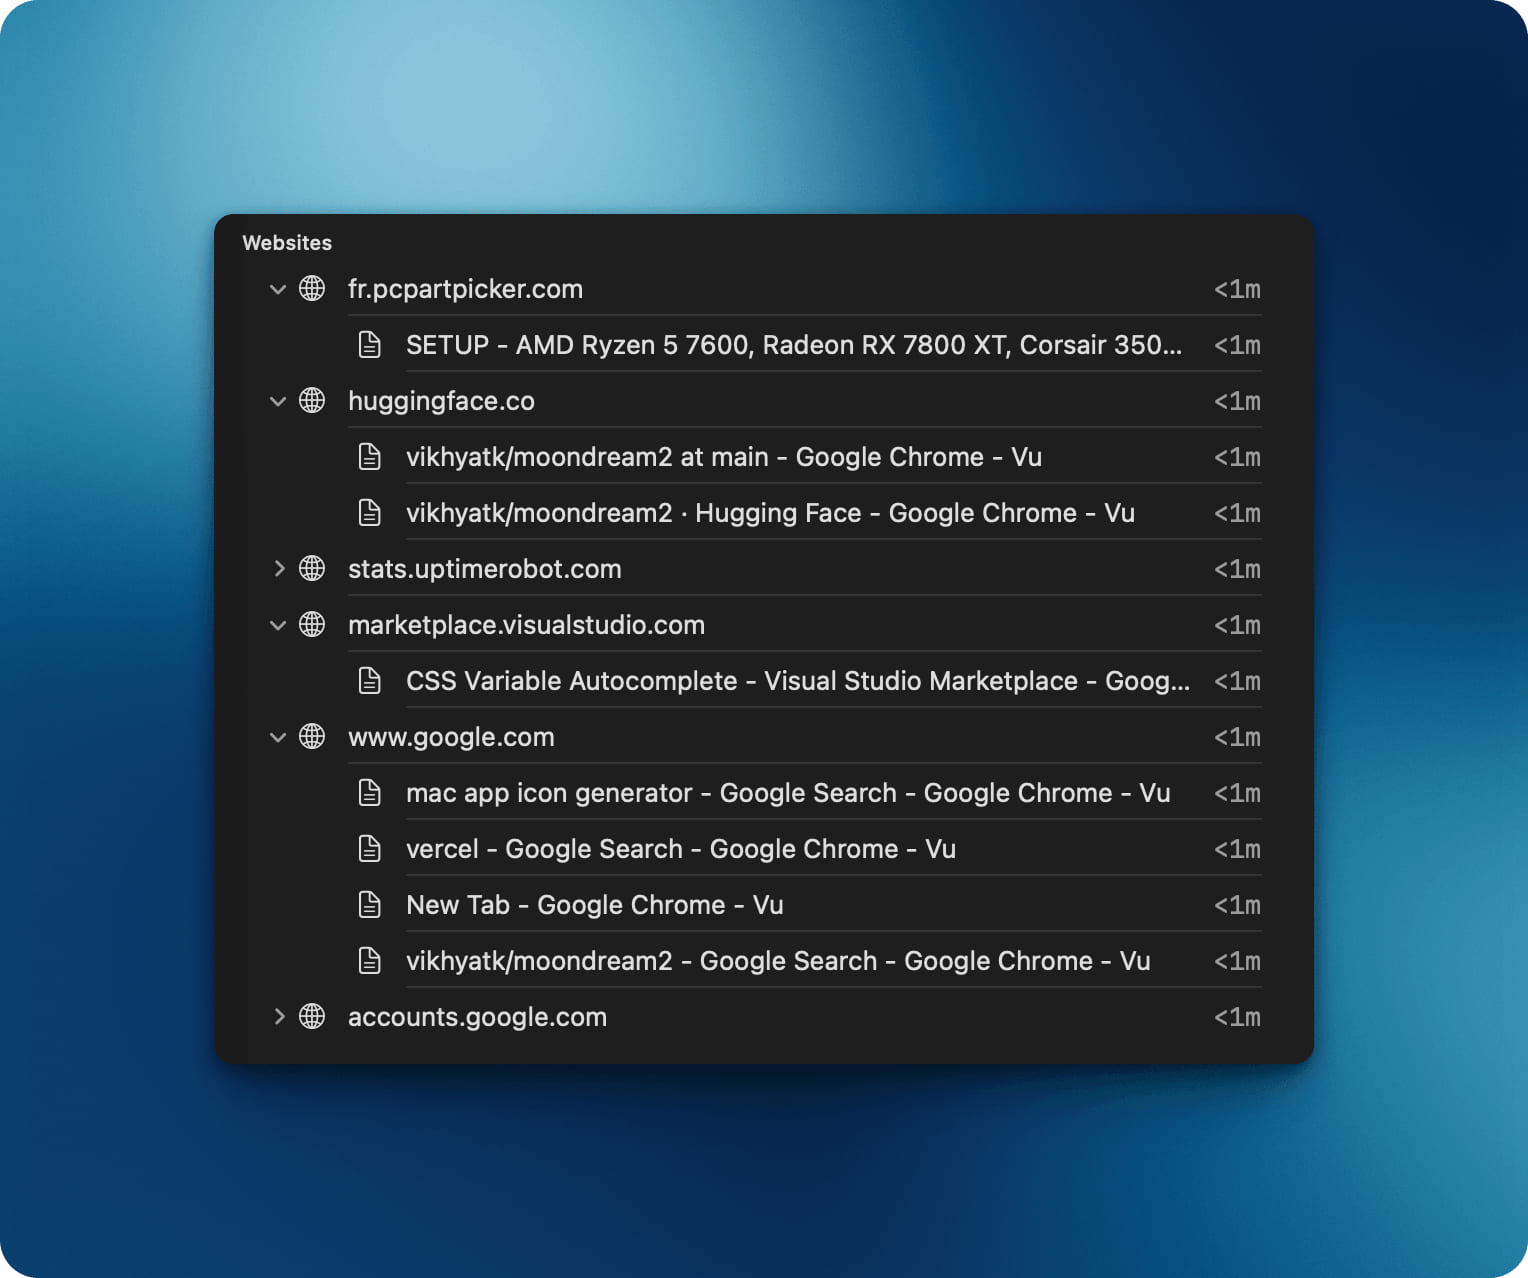
Task: Collapse the www.google.com group
Action: [x=278, y=737]
